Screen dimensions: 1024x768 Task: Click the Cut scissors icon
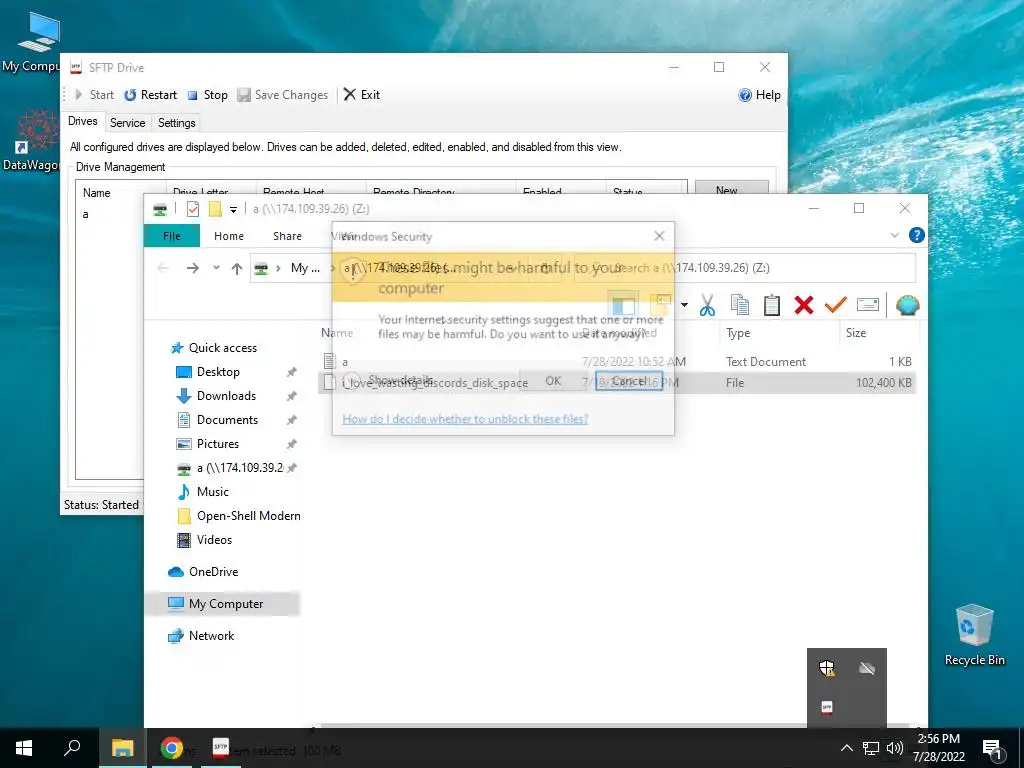[707, 305]
